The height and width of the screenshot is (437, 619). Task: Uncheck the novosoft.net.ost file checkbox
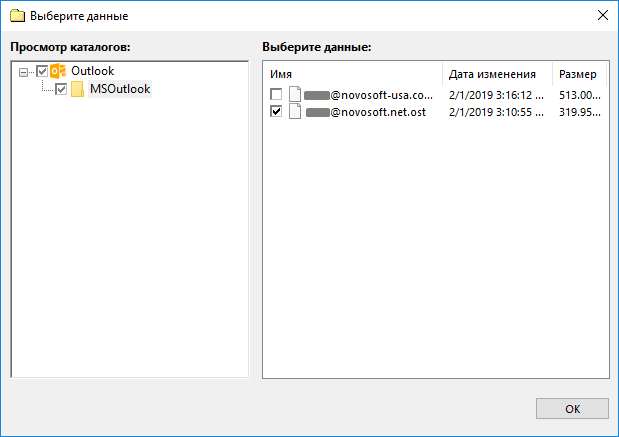coord(276,112)
